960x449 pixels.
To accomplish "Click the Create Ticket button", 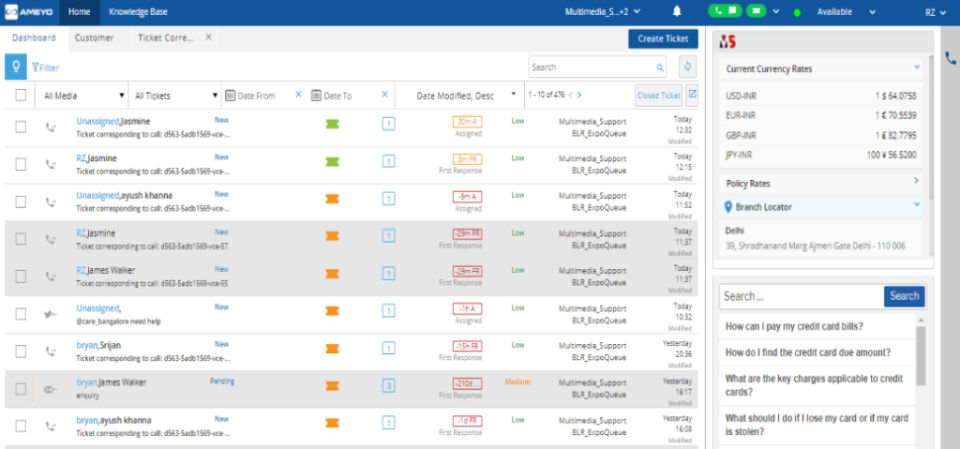I will 663,39.
